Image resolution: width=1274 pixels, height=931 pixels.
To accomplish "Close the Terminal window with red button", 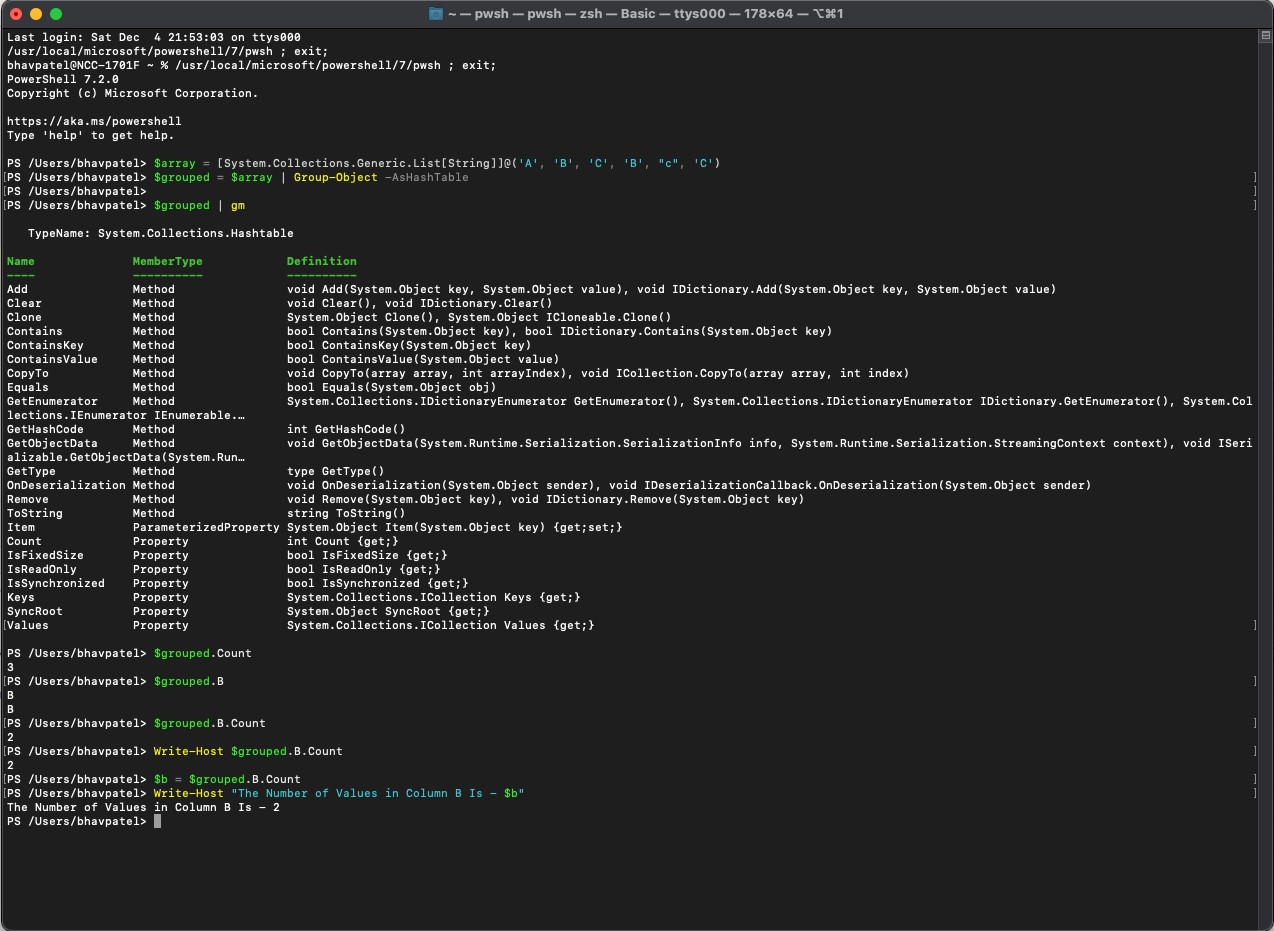I will pyautogui.click(x=15, y=14).
